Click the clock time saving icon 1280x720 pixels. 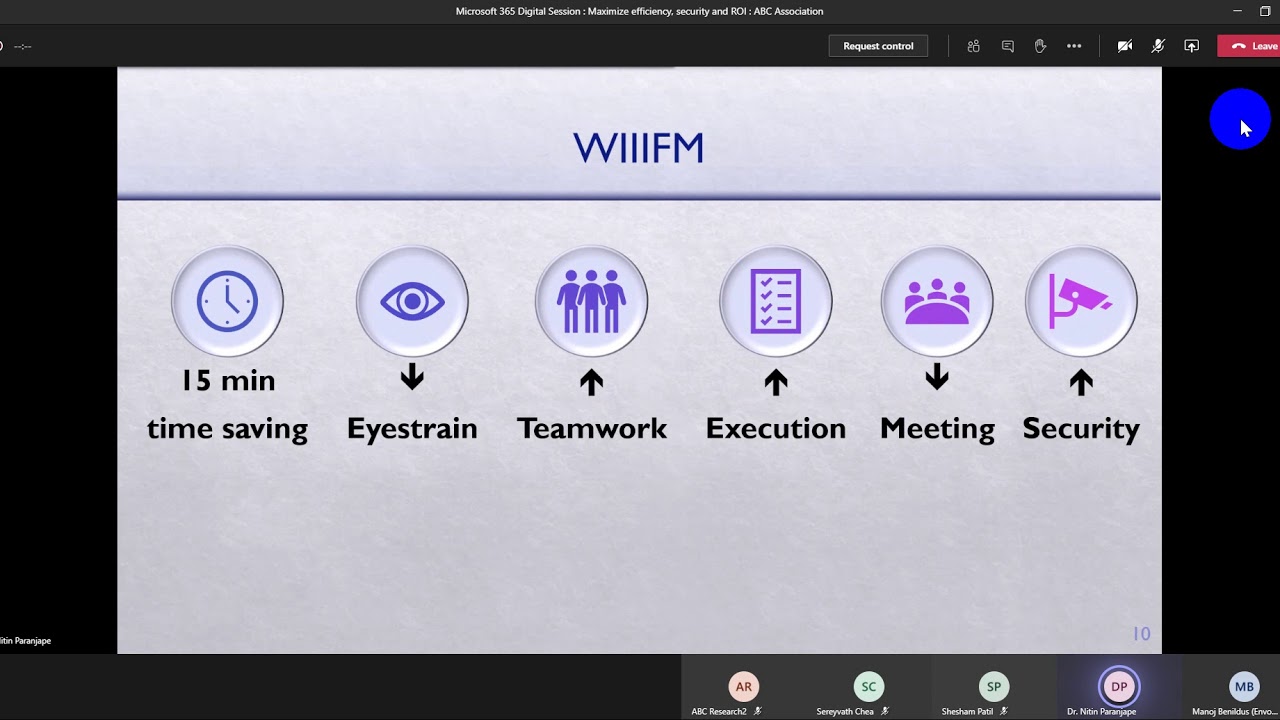click(x=227, y=301)
